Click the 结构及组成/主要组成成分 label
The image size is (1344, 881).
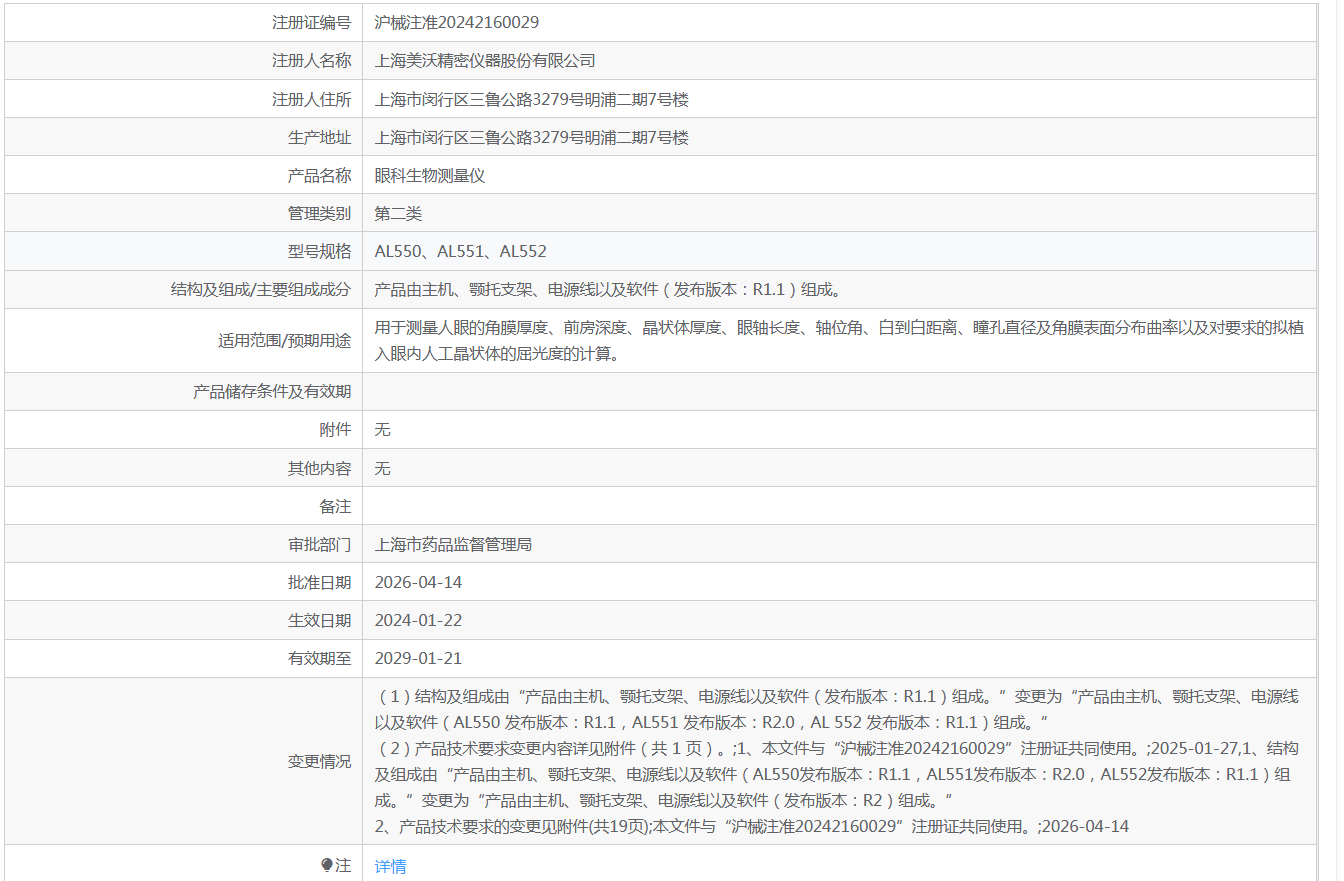point(262,289)
